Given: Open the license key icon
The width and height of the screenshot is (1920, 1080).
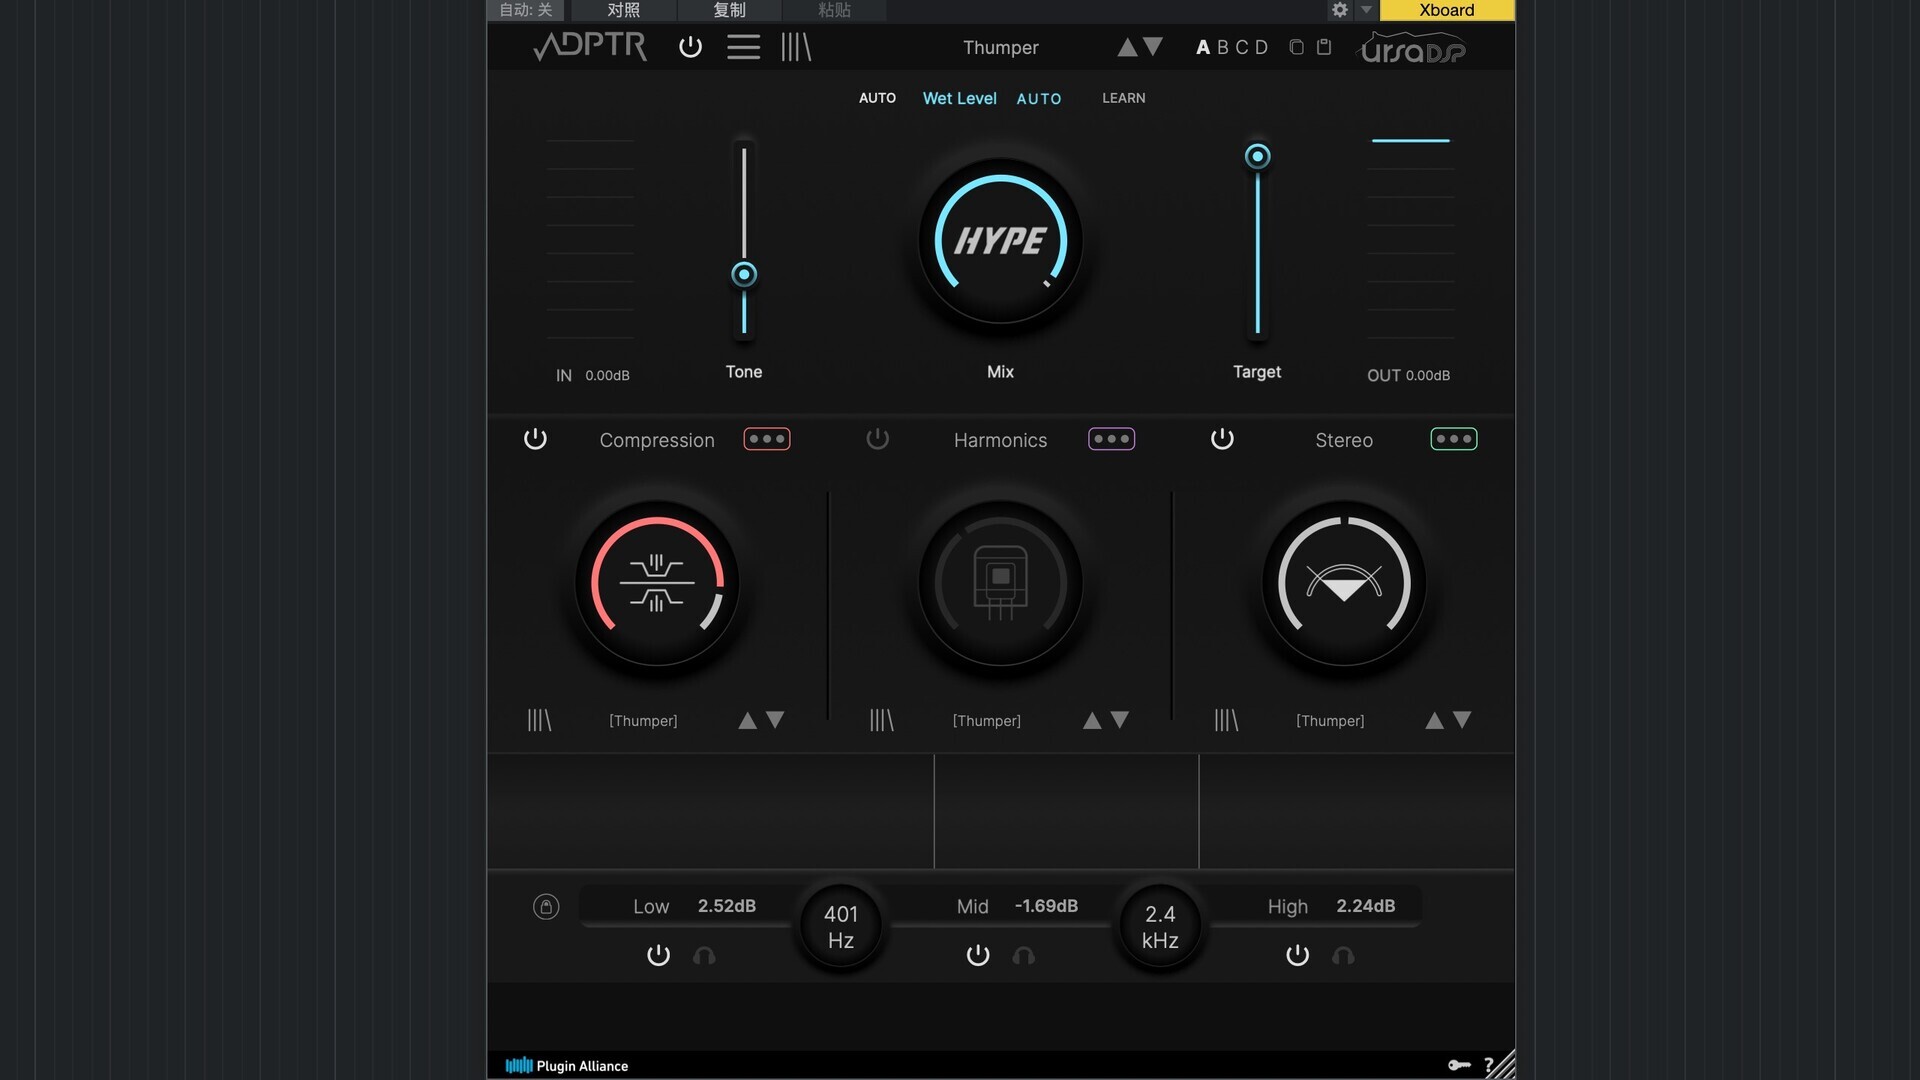Looking at the screenshot, I should click(1459, 1065).
